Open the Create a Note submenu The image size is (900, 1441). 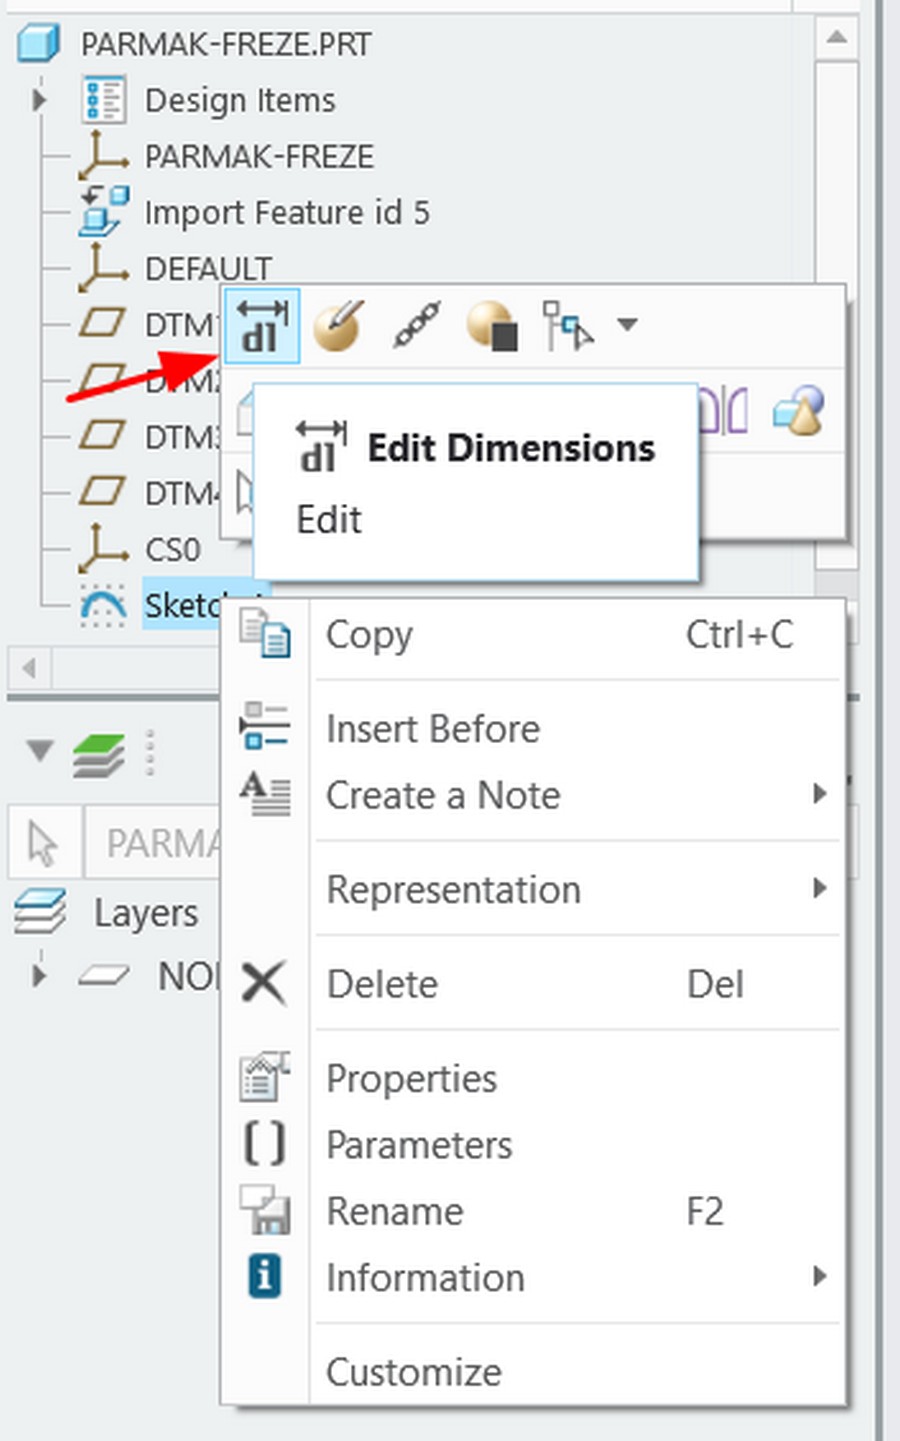click(x=533, y=795)
